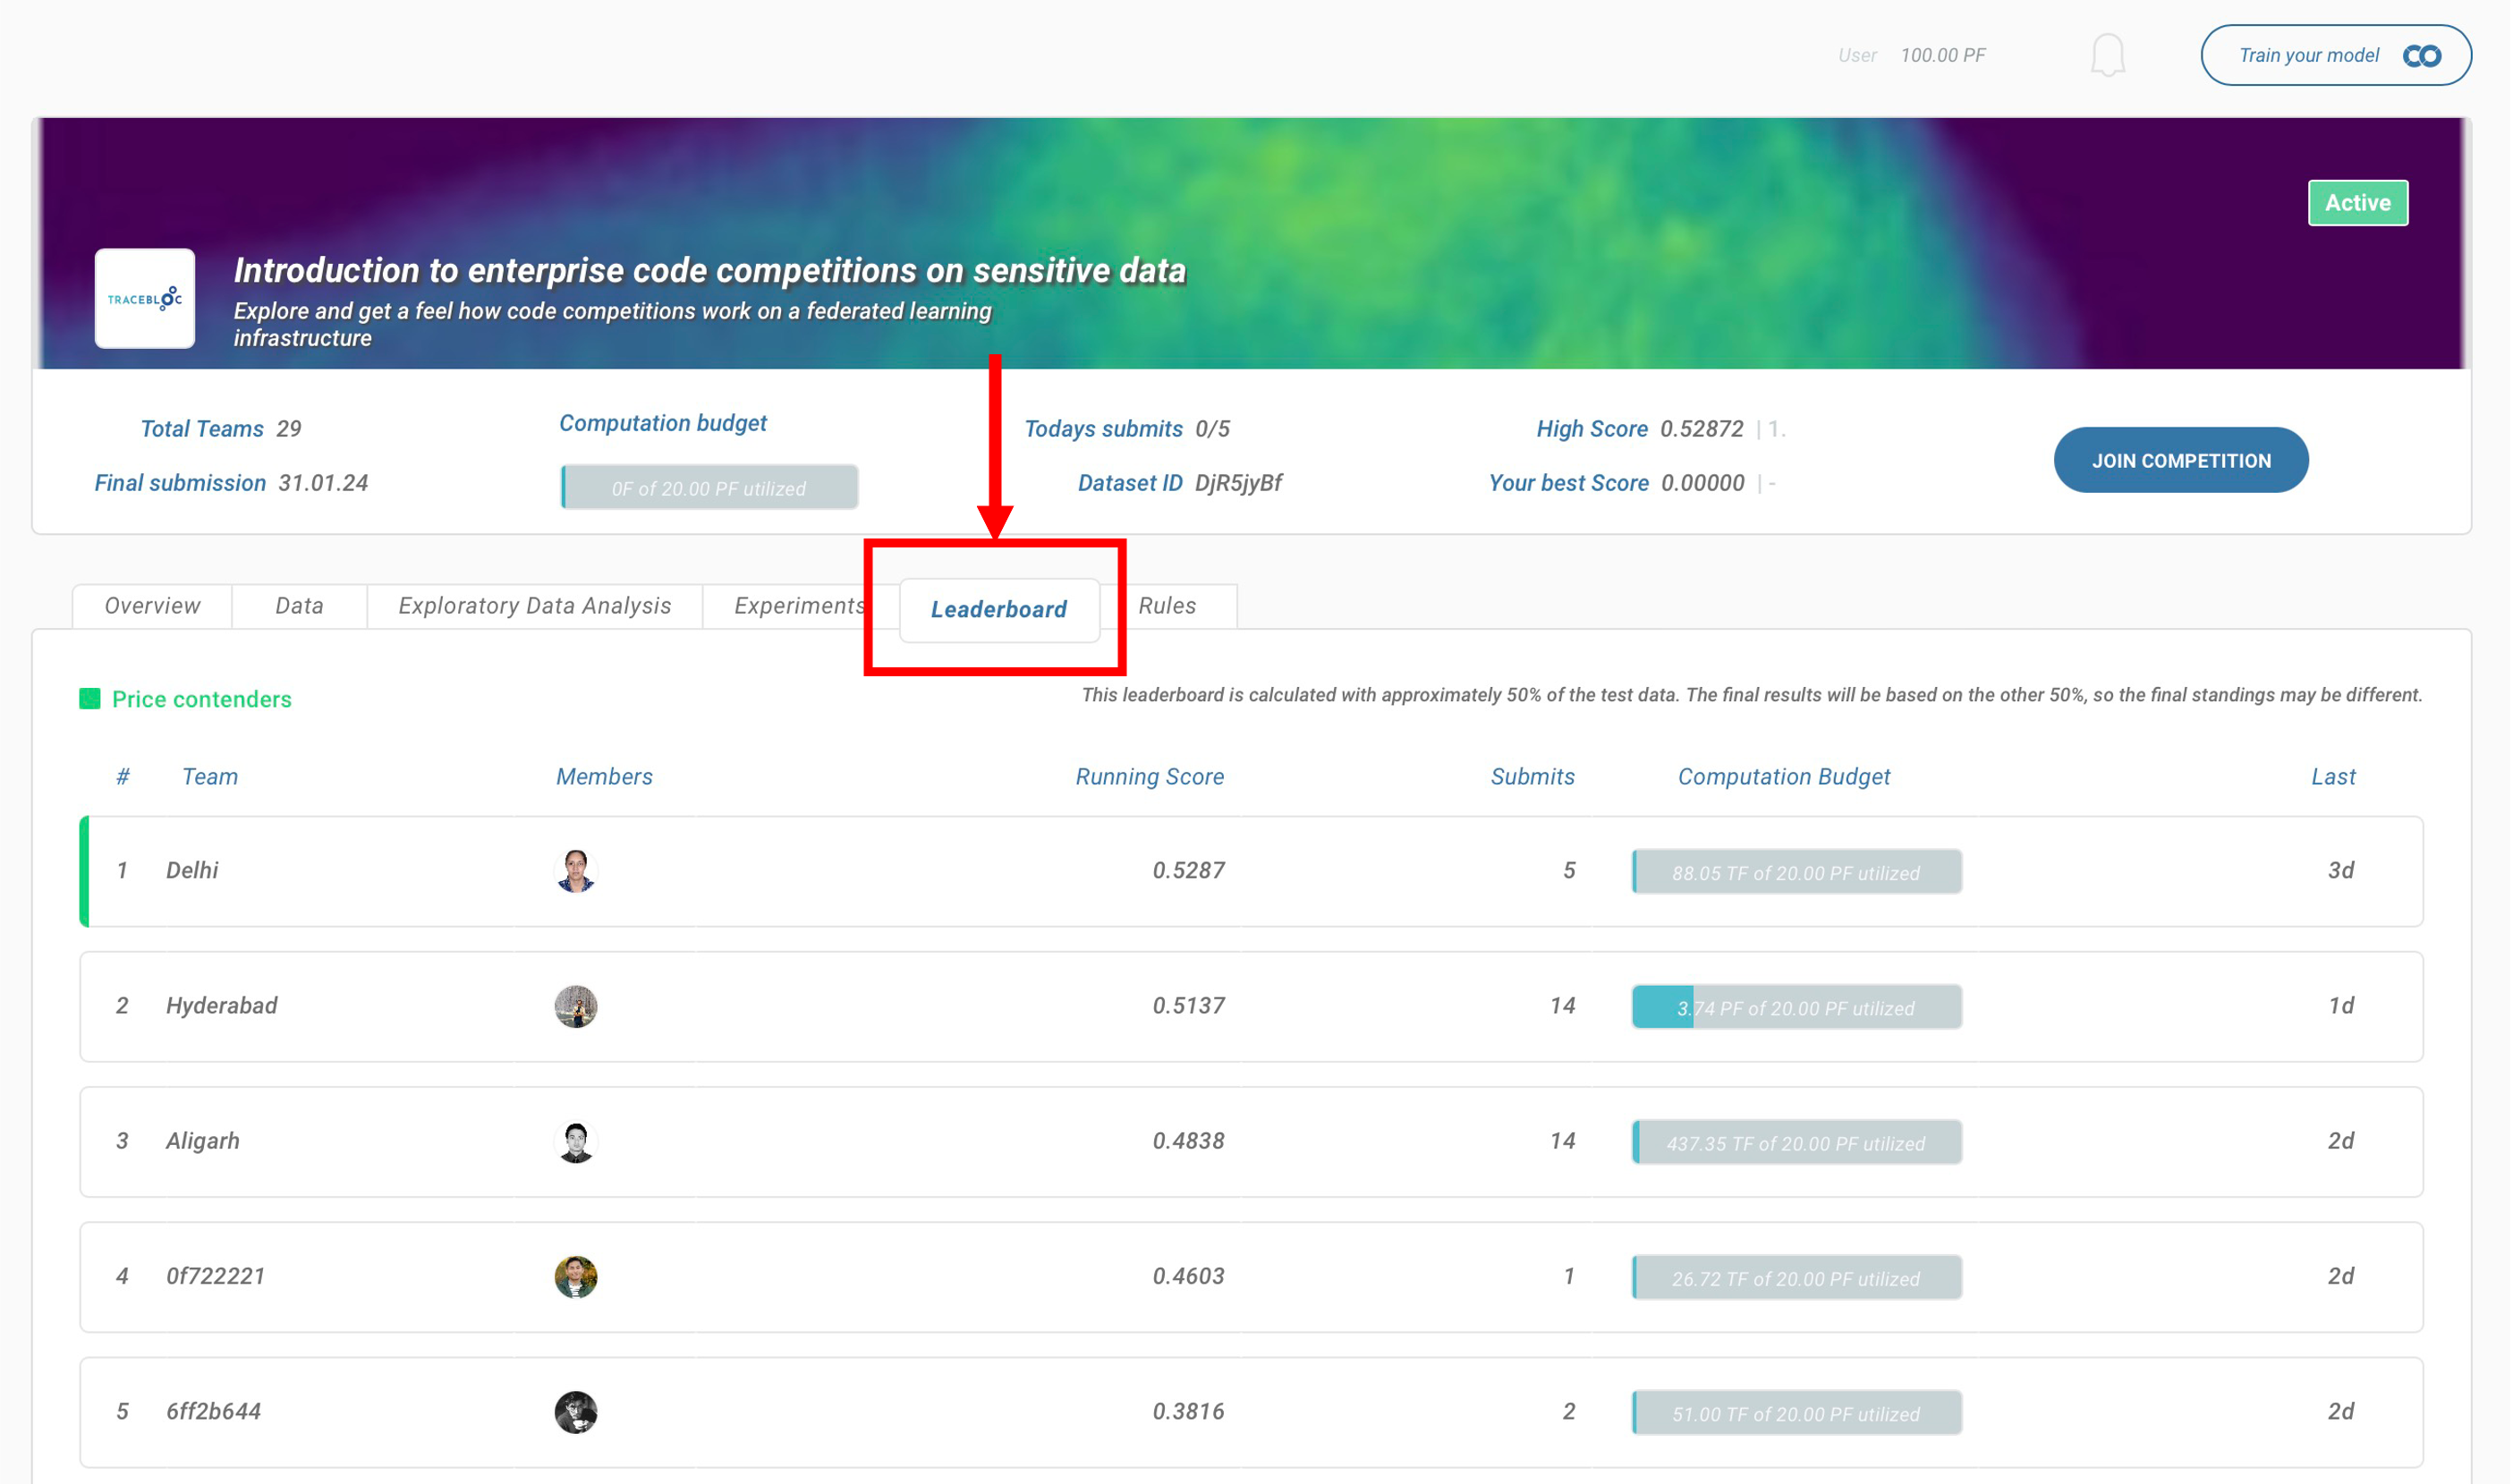The width and height of the screenshot is (2513, 1484).
Task: Click the Running Score column header
Action: click(1149, 776)
